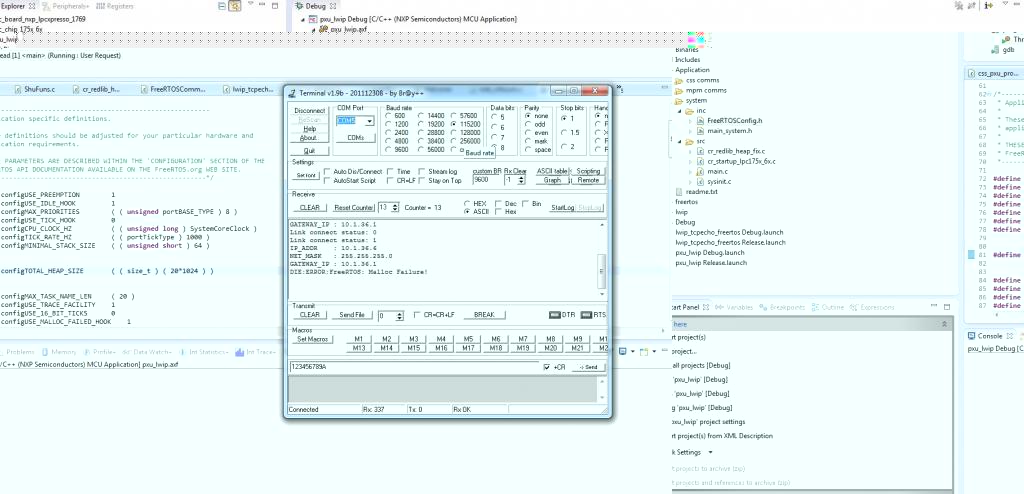The image size is (1024, 494).
Task: Click the M5 macro button
Action: pos(468,339)
